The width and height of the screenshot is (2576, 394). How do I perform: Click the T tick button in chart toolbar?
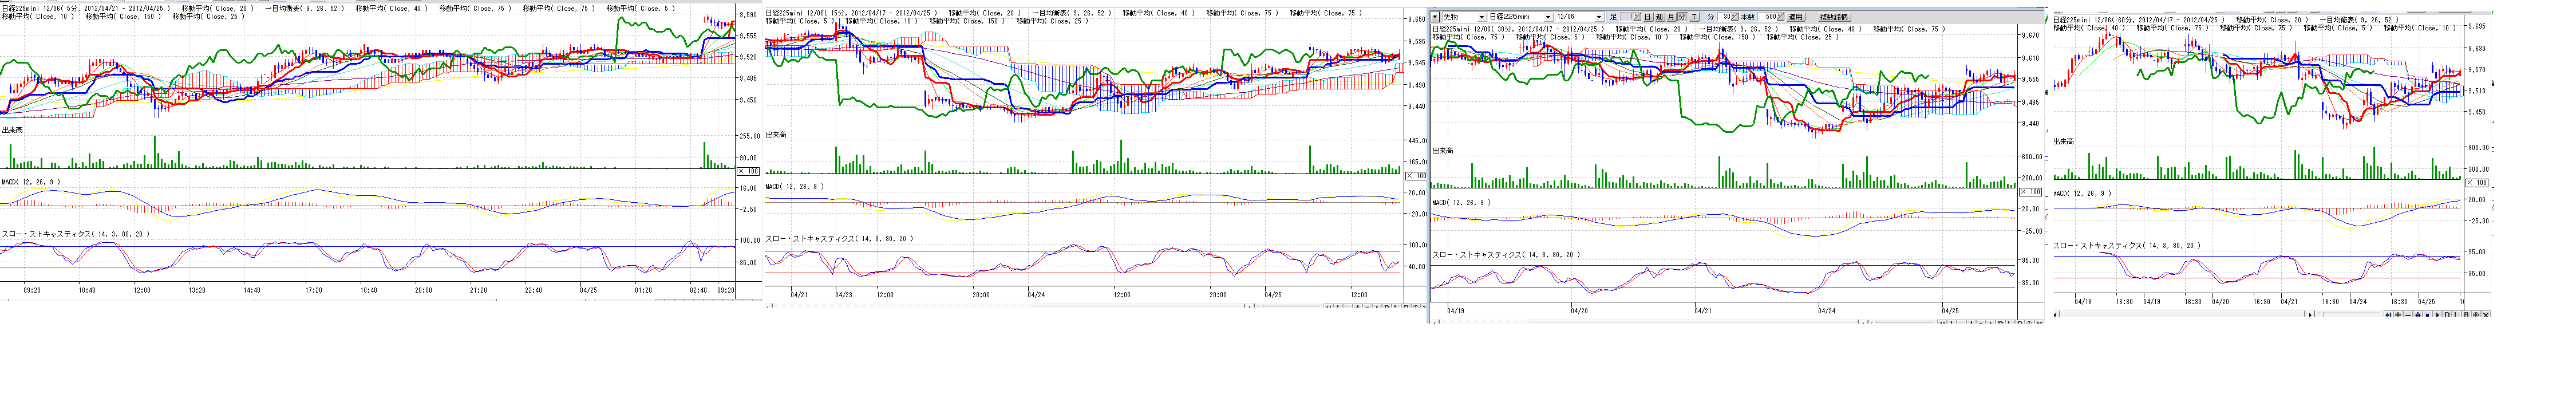1694,17
